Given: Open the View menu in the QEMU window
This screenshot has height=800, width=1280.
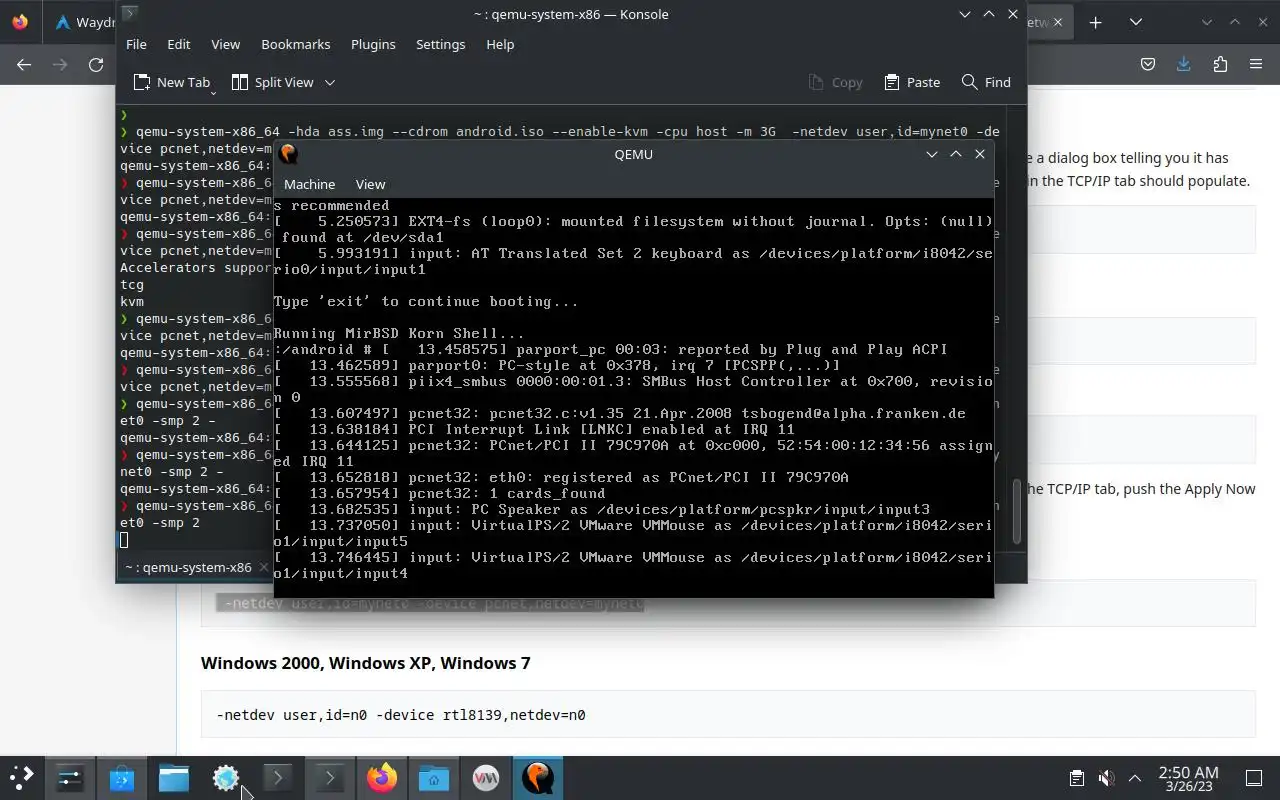Looking at the screenshot, I should pyautogui.click(x=370, y=184).
